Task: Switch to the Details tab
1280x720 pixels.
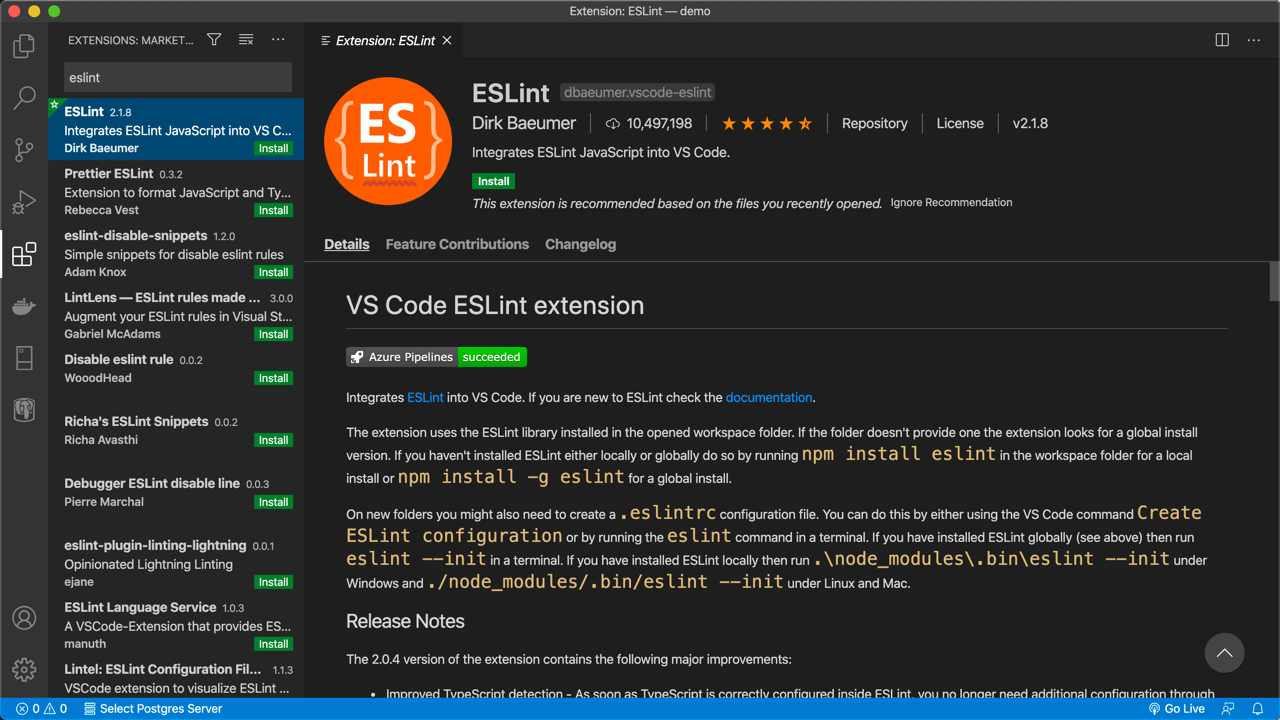Action: click(347, 244)
